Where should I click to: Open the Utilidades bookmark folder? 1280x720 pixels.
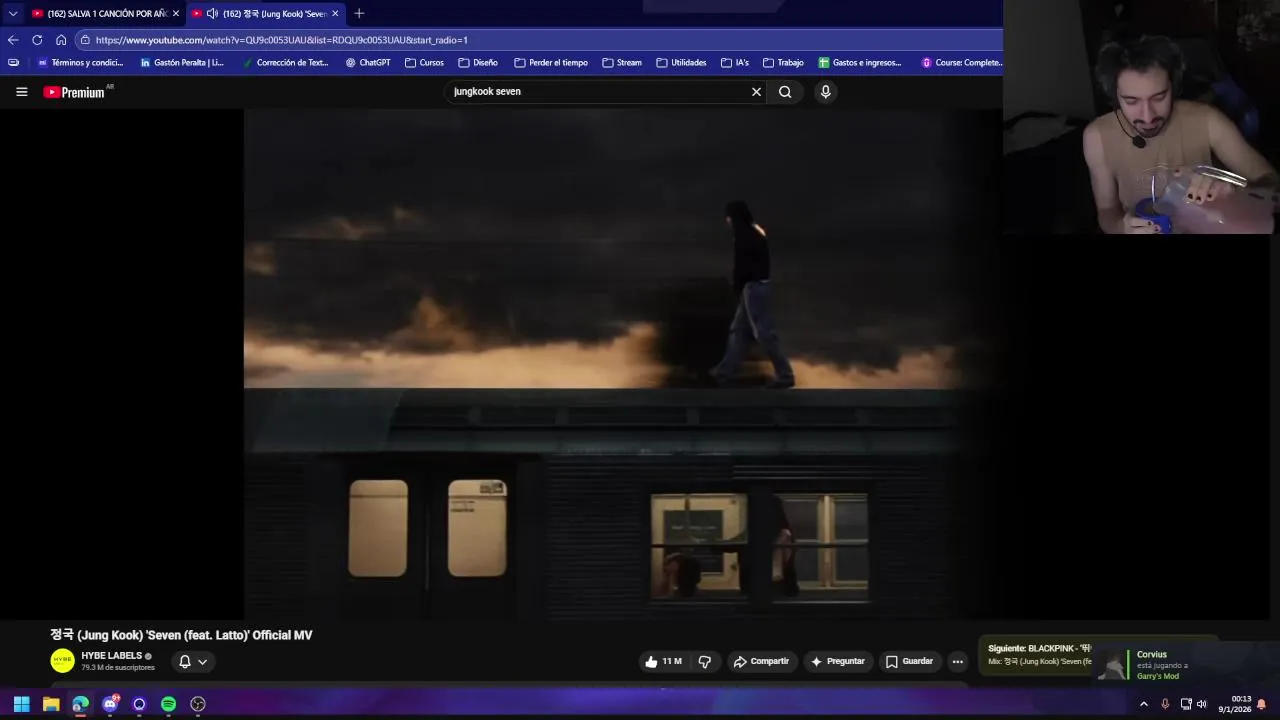pyautogui.click(x=681, y=62)
